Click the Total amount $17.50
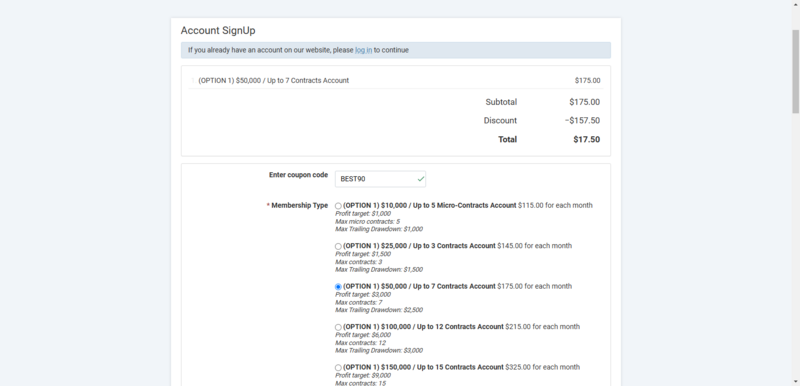 click(587, 139)
